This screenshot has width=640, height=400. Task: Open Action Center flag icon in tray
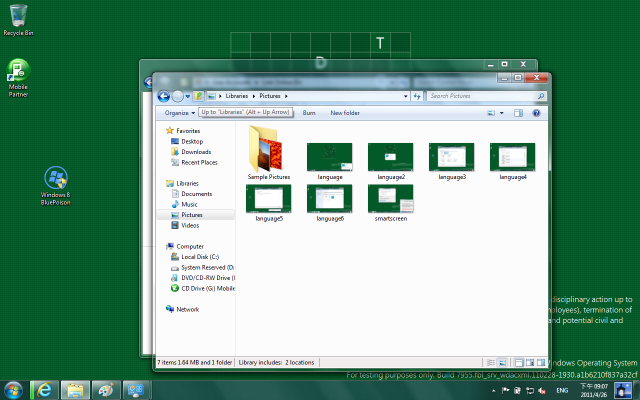point(505,391)
